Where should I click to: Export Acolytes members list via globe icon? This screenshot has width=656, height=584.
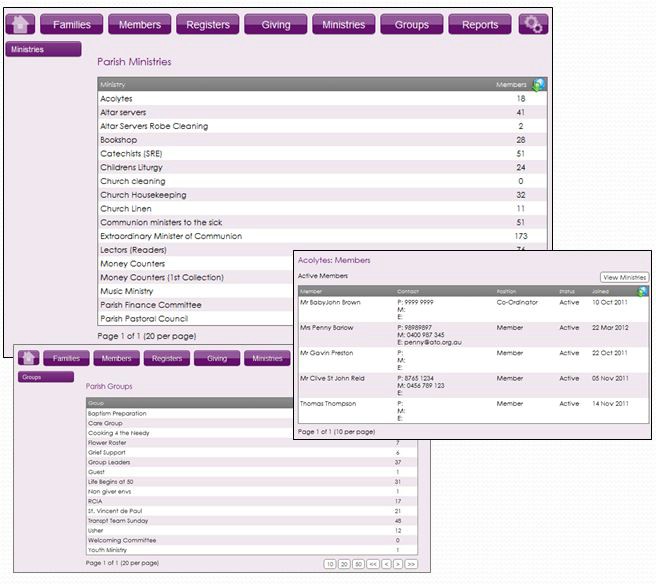click(x=642, y=291)
